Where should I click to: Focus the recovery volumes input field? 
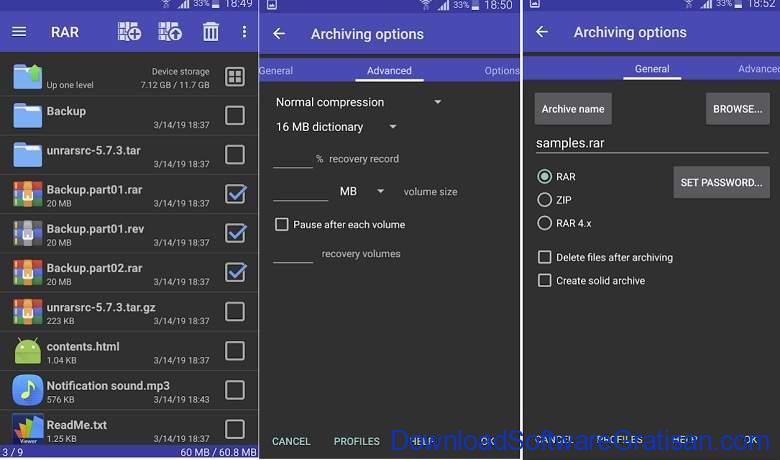click(293, 254)
